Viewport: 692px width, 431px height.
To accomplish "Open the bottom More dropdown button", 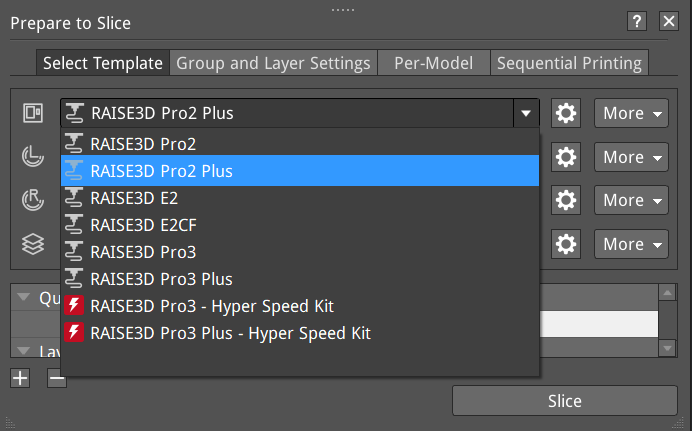I will click(631, 244).
